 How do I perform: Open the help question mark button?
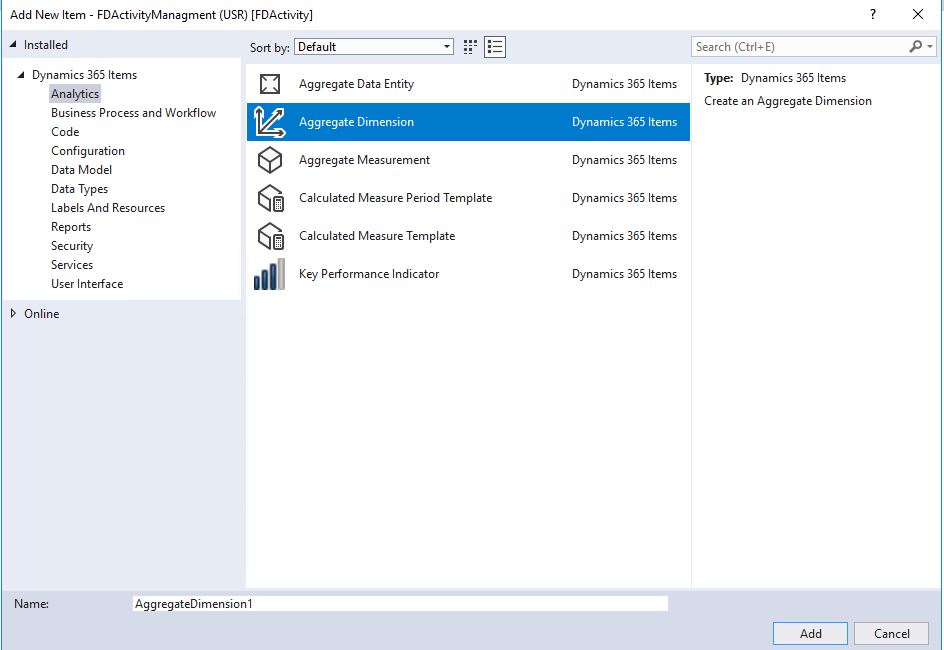coord(873,14)
